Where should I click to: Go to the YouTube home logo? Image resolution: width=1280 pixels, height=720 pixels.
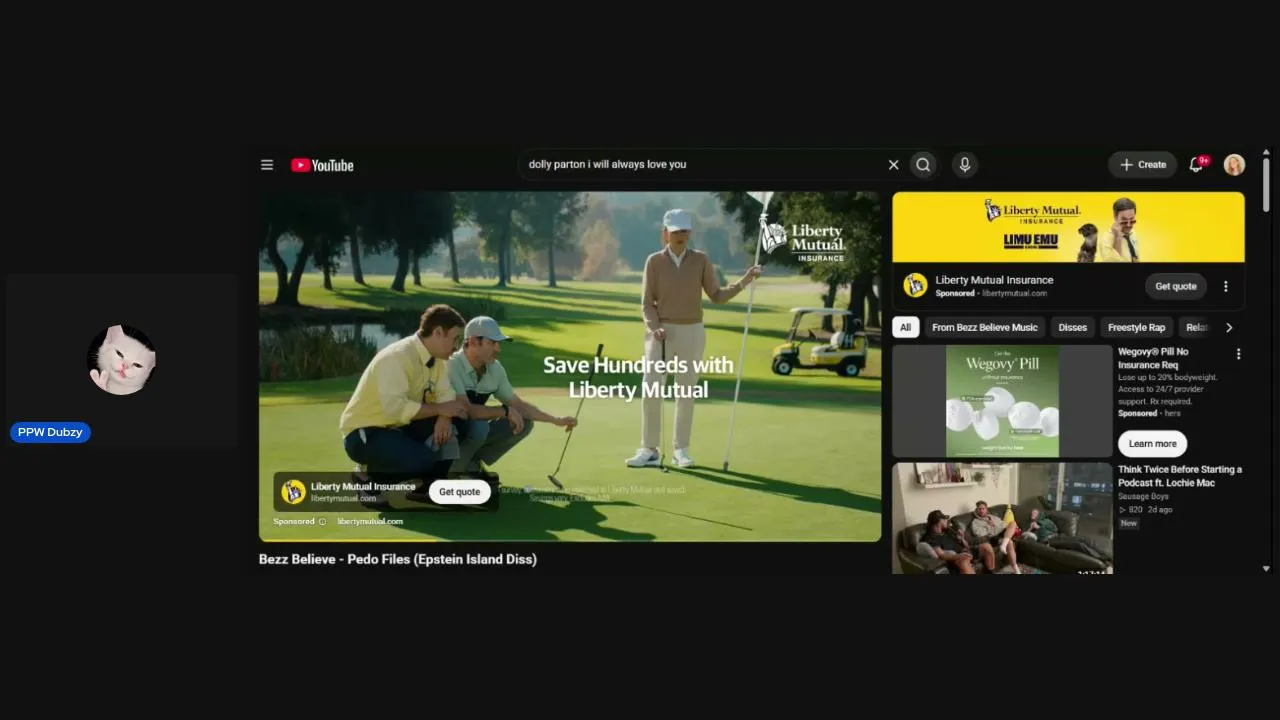pos(322,165)
